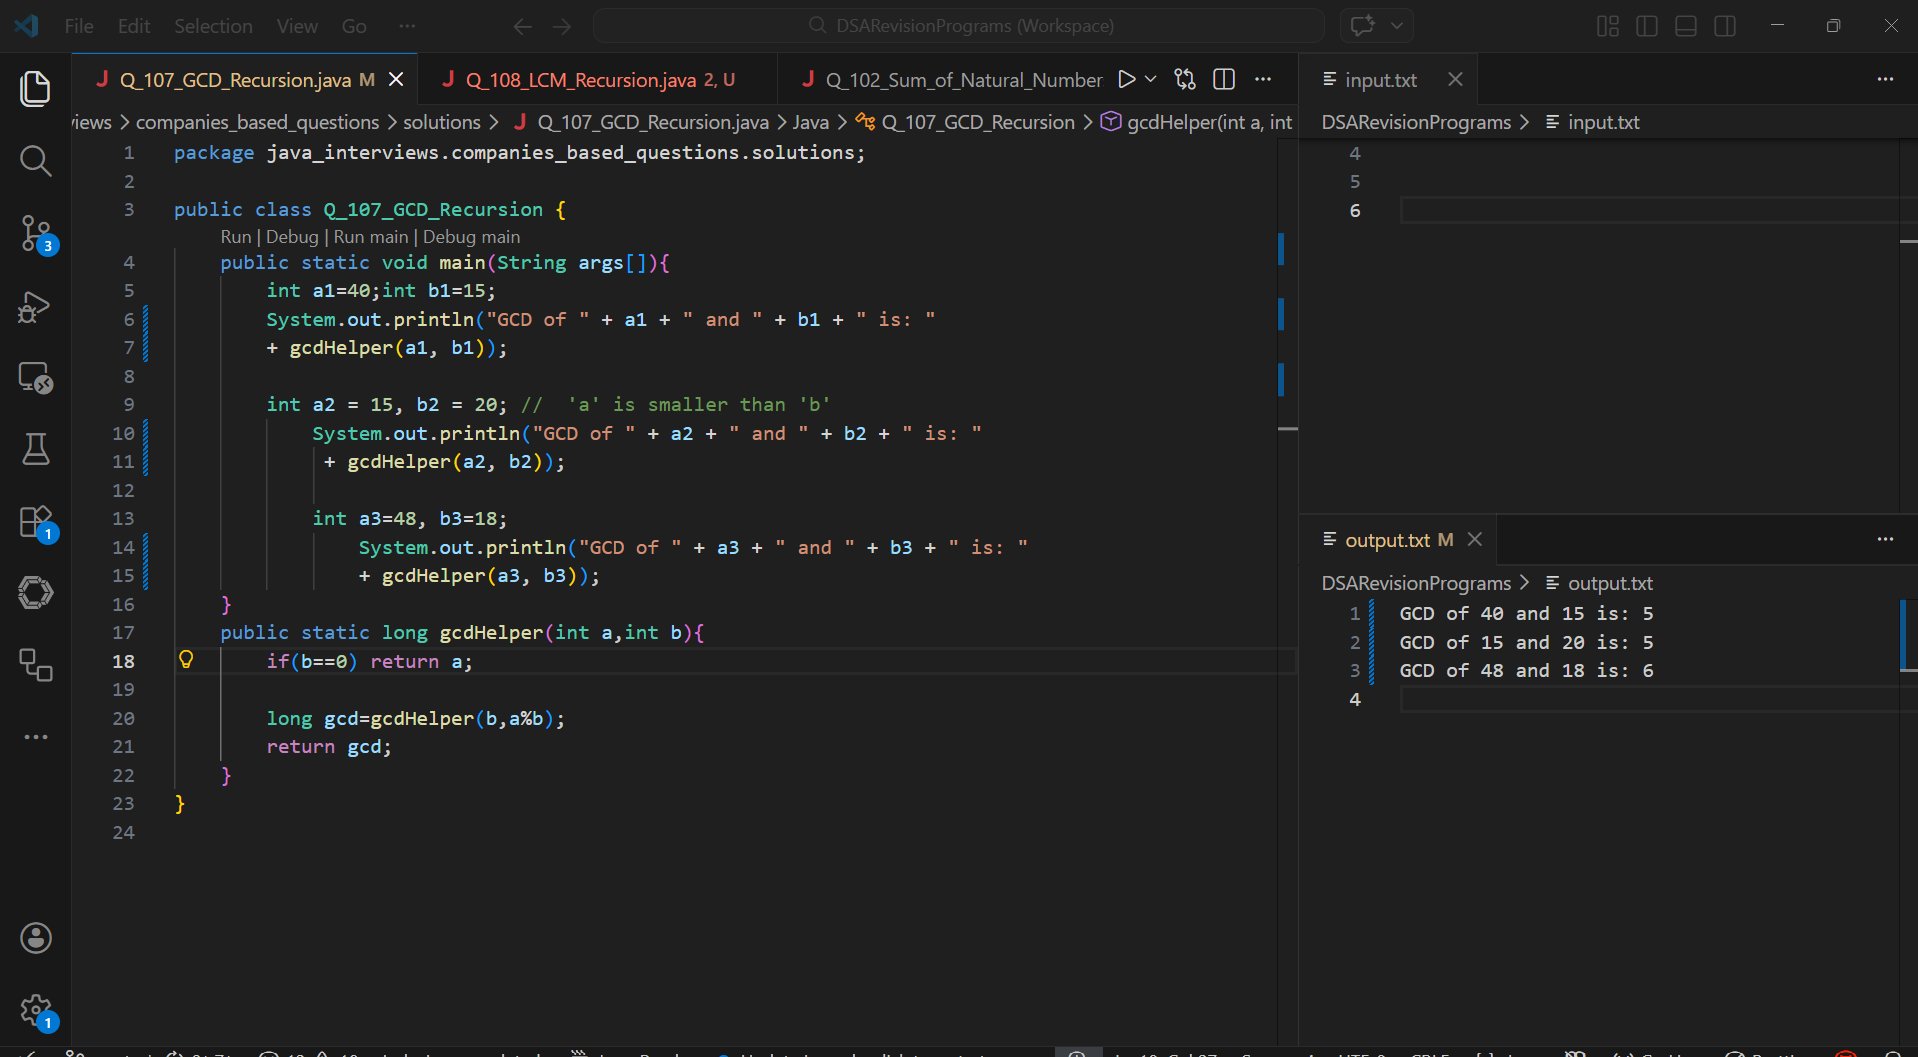Toggle the secondary side bar layout
This screenshot has width=1918, height=1057.
(1725, 26)
